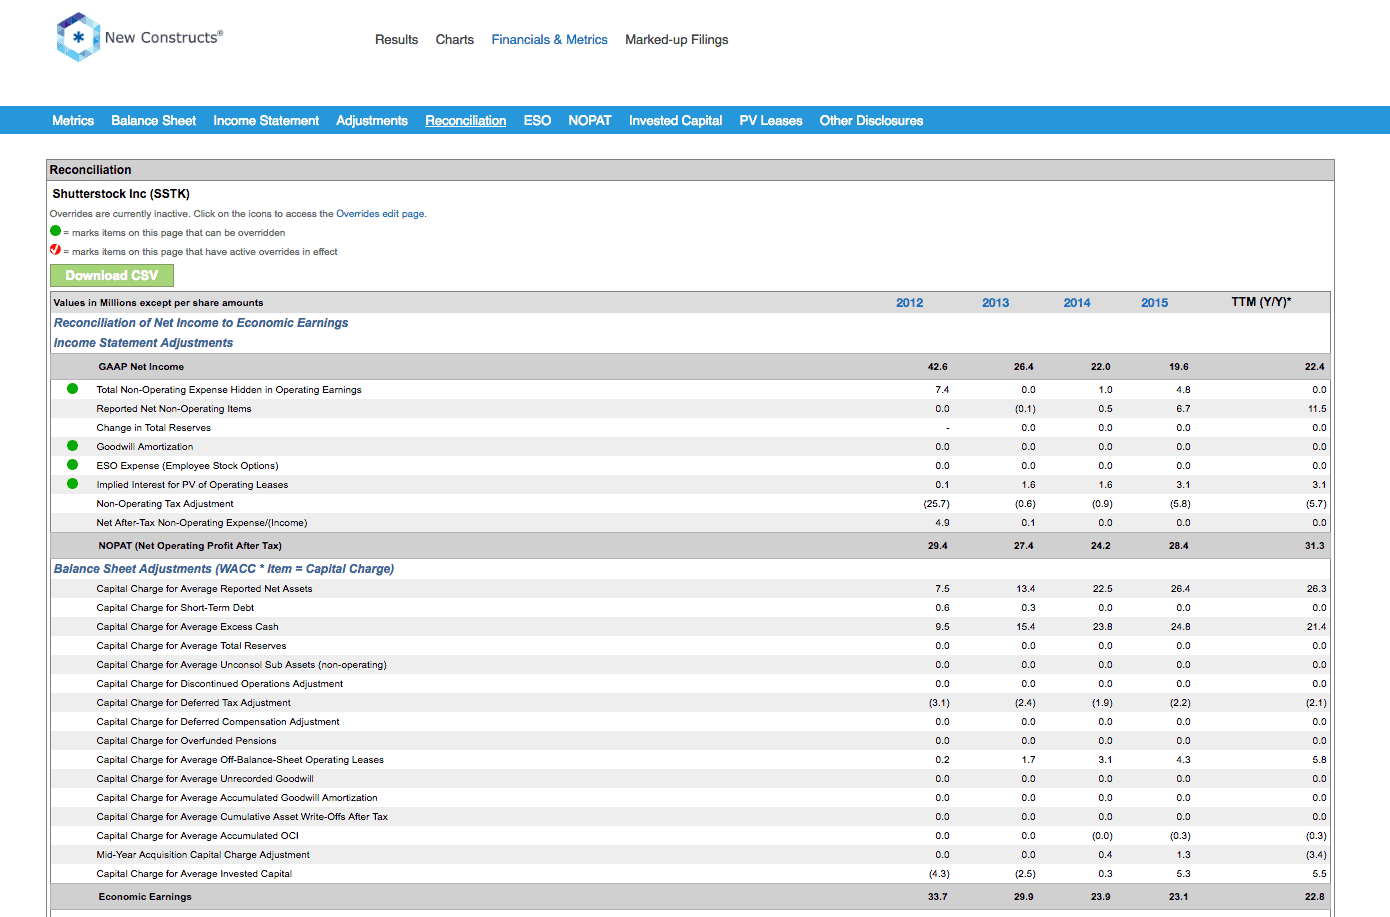Switch to the Adjustments tab

(372, 121)
